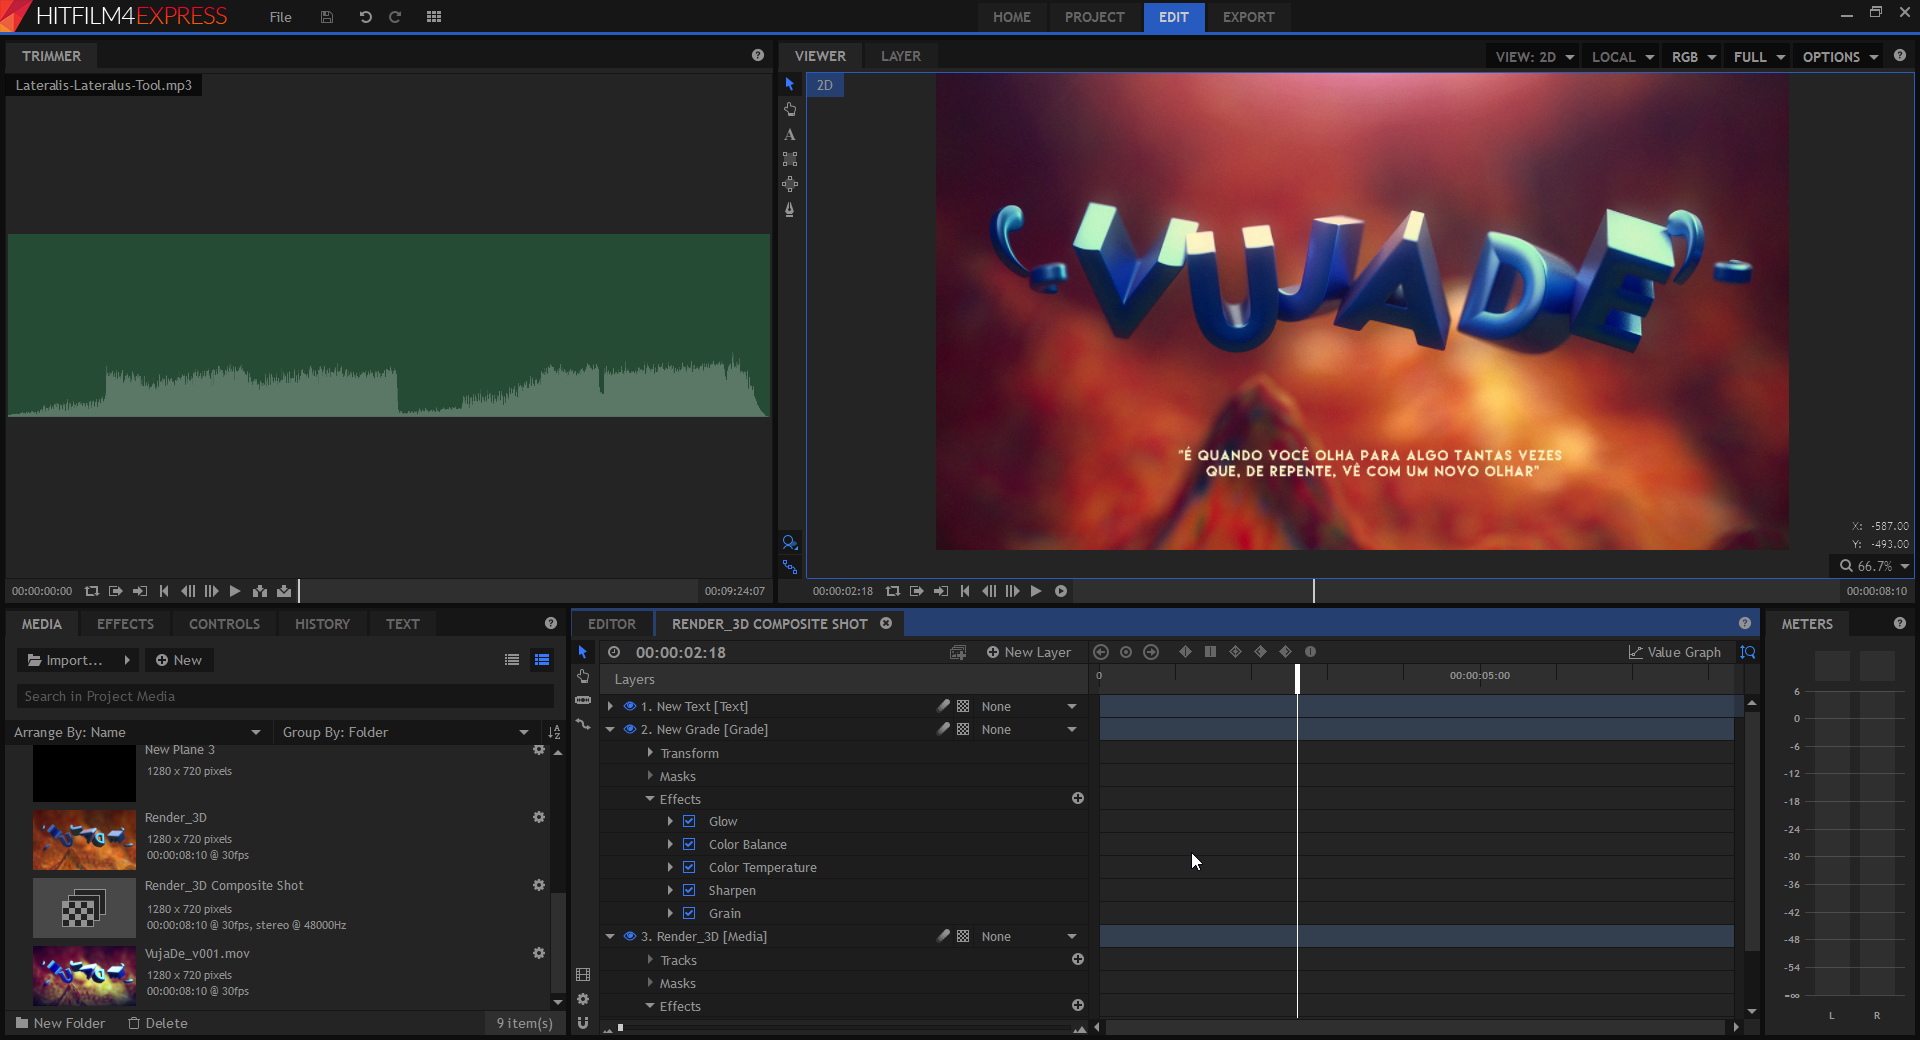The width and height of the screenshot is (1920, 1040).
Task: Select the Pen mask tool in viewer
Action: point(790,209)
